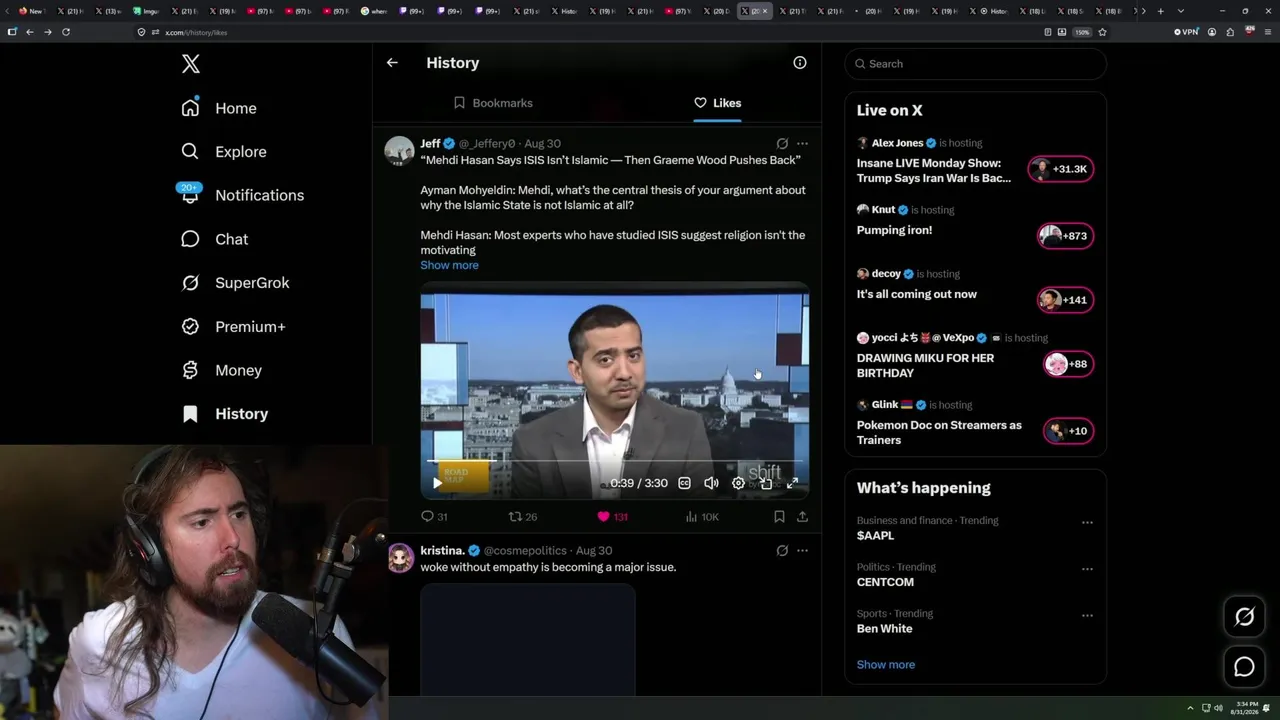
Task: Open the @cosmepolitics handle link
Action: pos(525,551)
